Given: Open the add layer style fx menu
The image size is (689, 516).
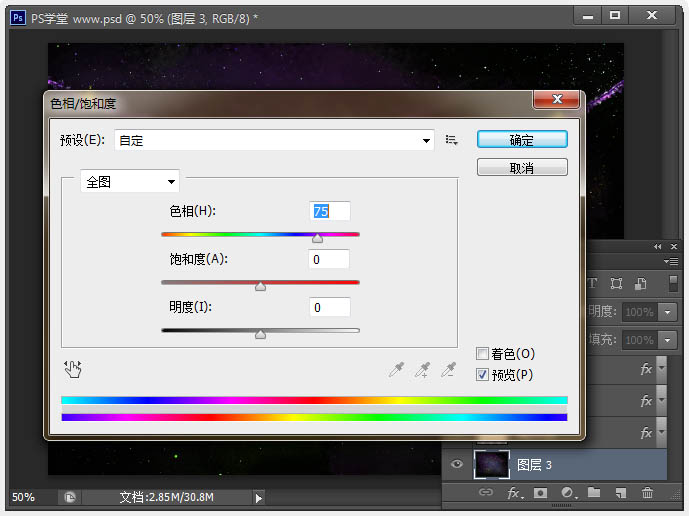Looking at the screenshot, I should pyautogui.click(x=515, y=493).
